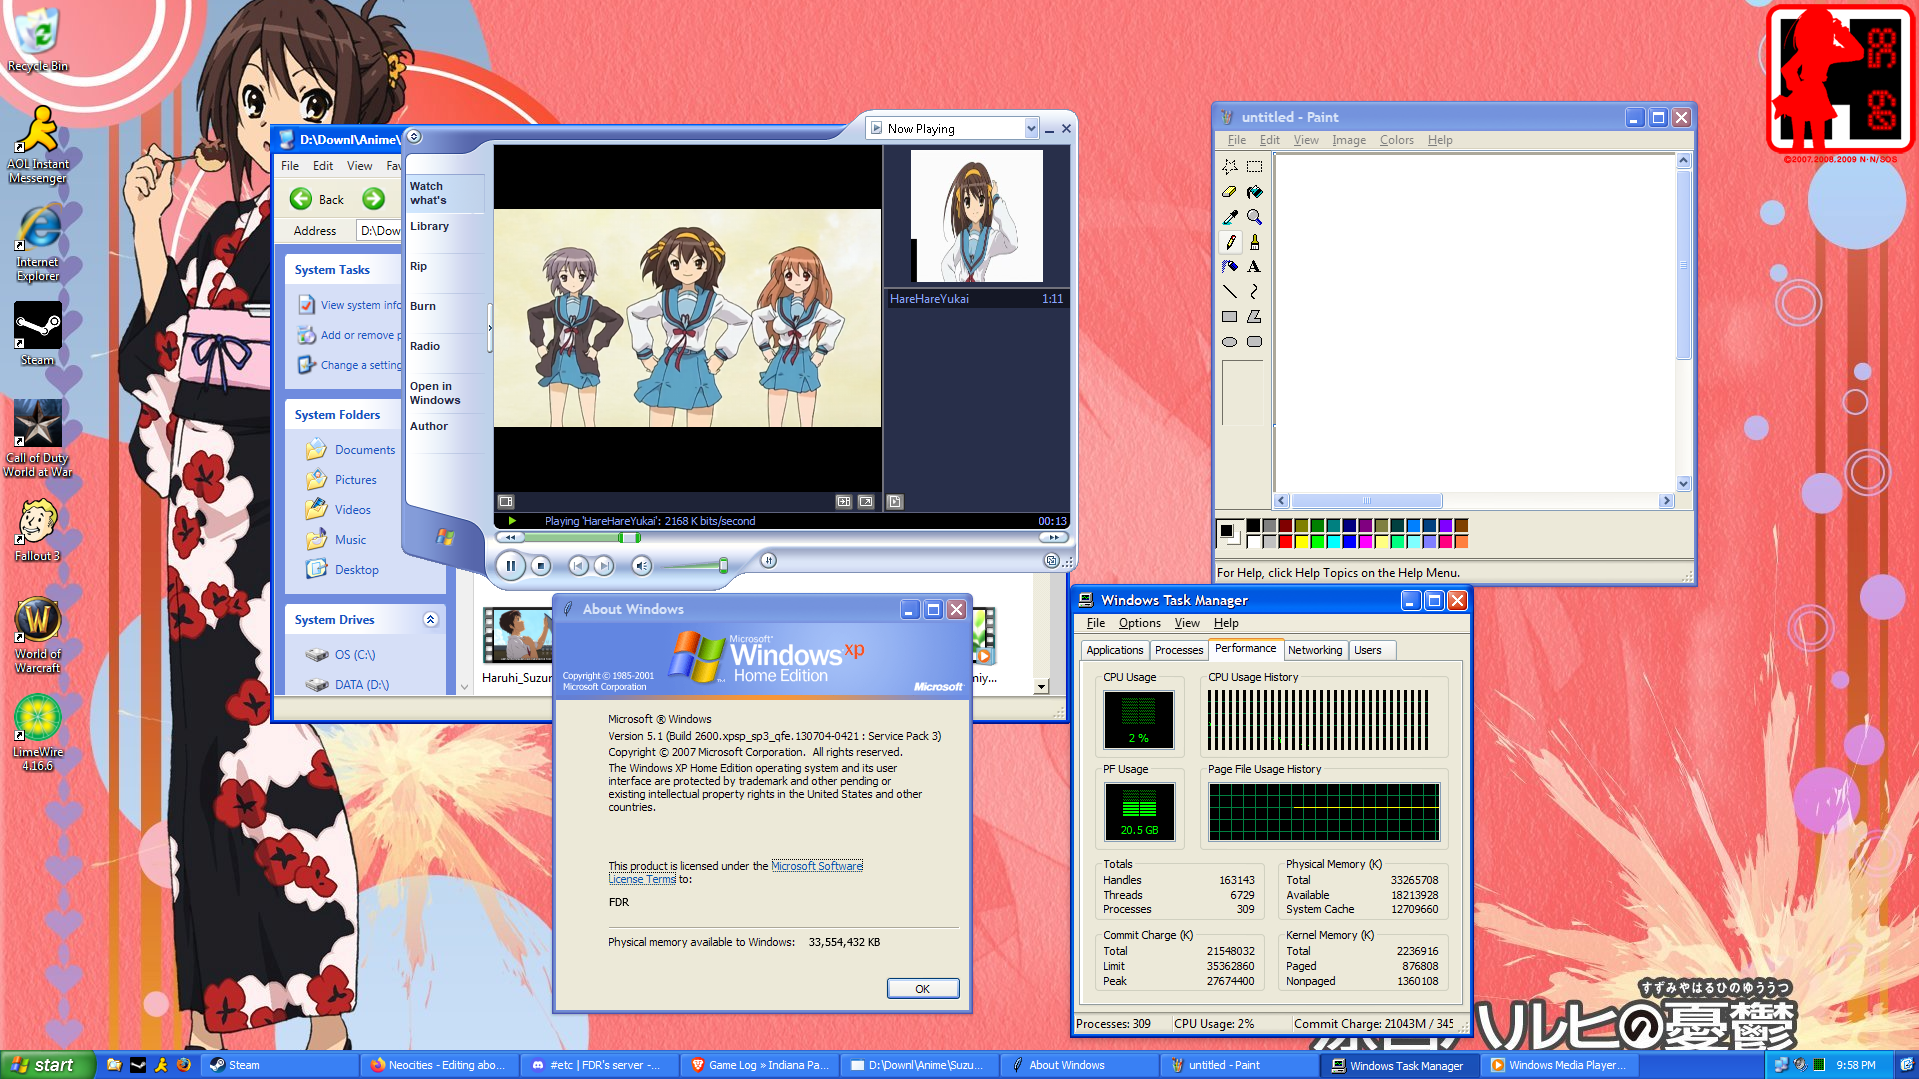Switch Media Player to skin mode
Screen dimensions: 1919x1079
click(1051, 561)
